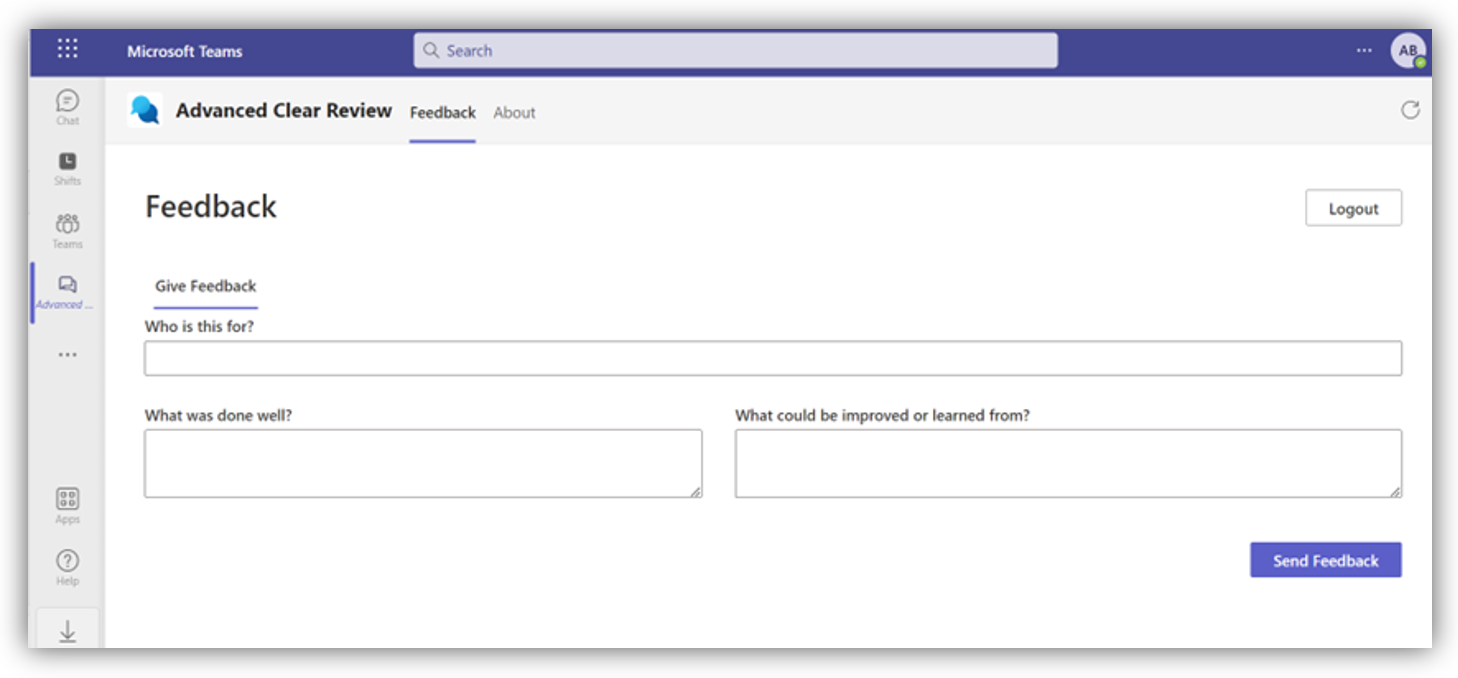Image resolution: width=1458 pixels, height=678 pixels.
Task: Open the Help icon in sidebar
Action: click(67, 565)
